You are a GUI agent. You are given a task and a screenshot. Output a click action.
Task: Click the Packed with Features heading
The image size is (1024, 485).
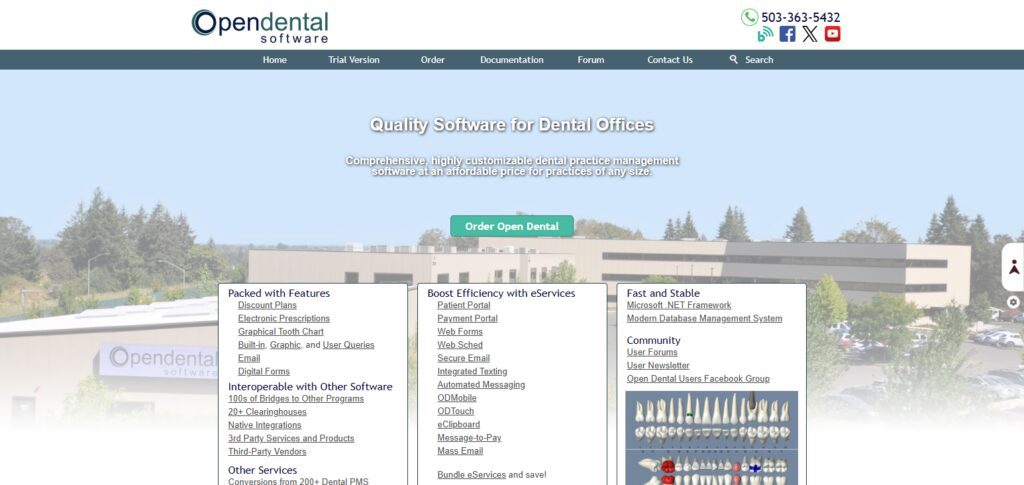pos(279,294)
